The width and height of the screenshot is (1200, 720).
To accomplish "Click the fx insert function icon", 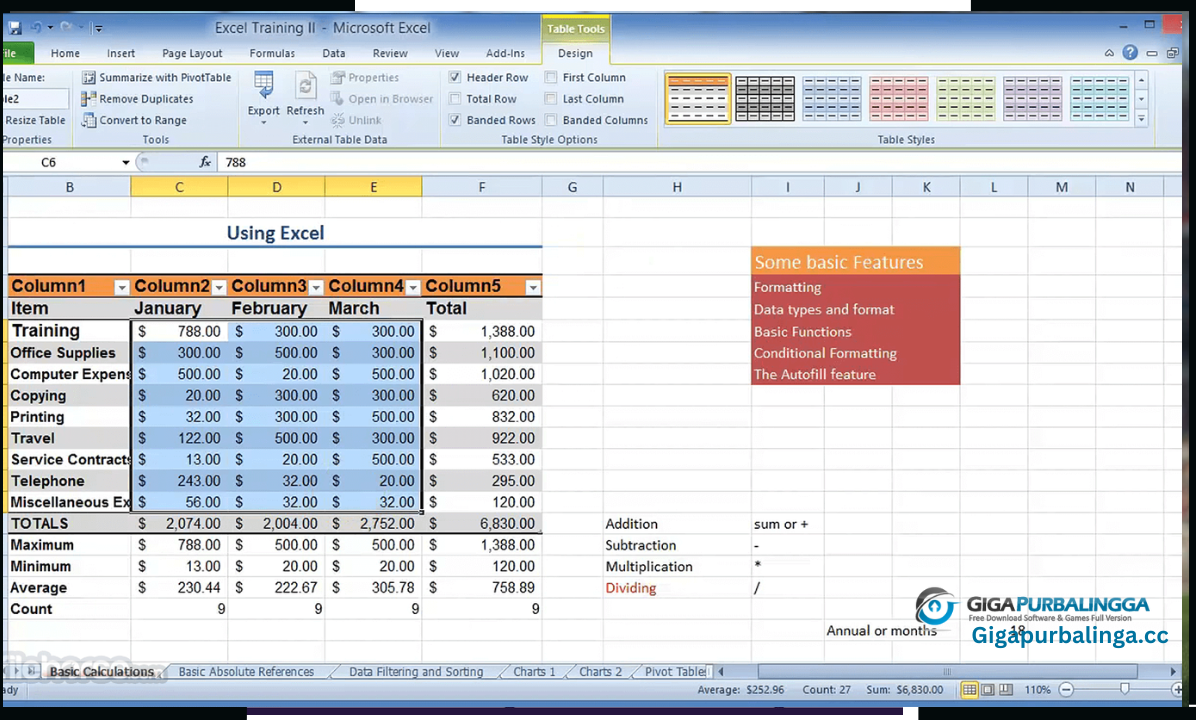I will coord(205,162).
